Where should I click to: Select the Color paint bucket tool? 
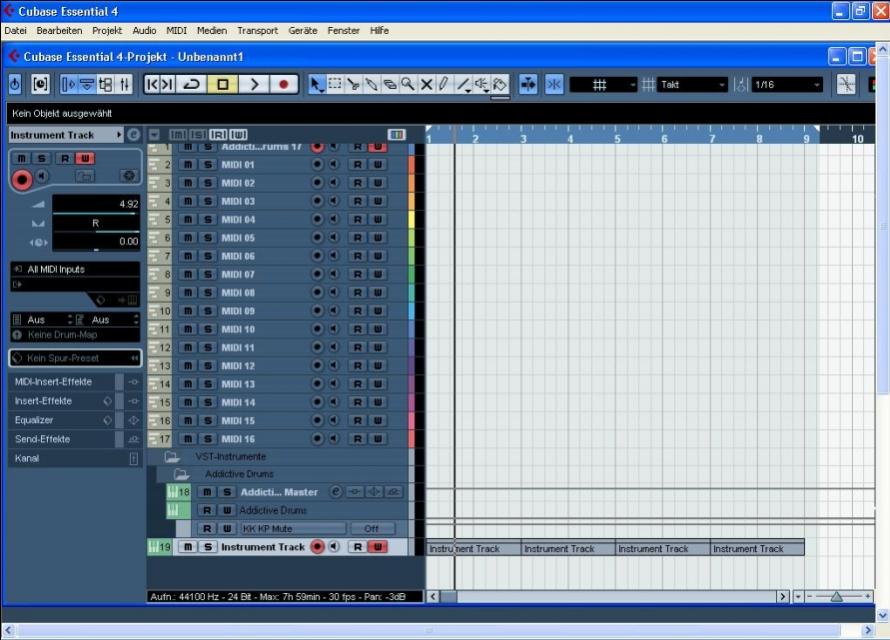click(499, 85)
